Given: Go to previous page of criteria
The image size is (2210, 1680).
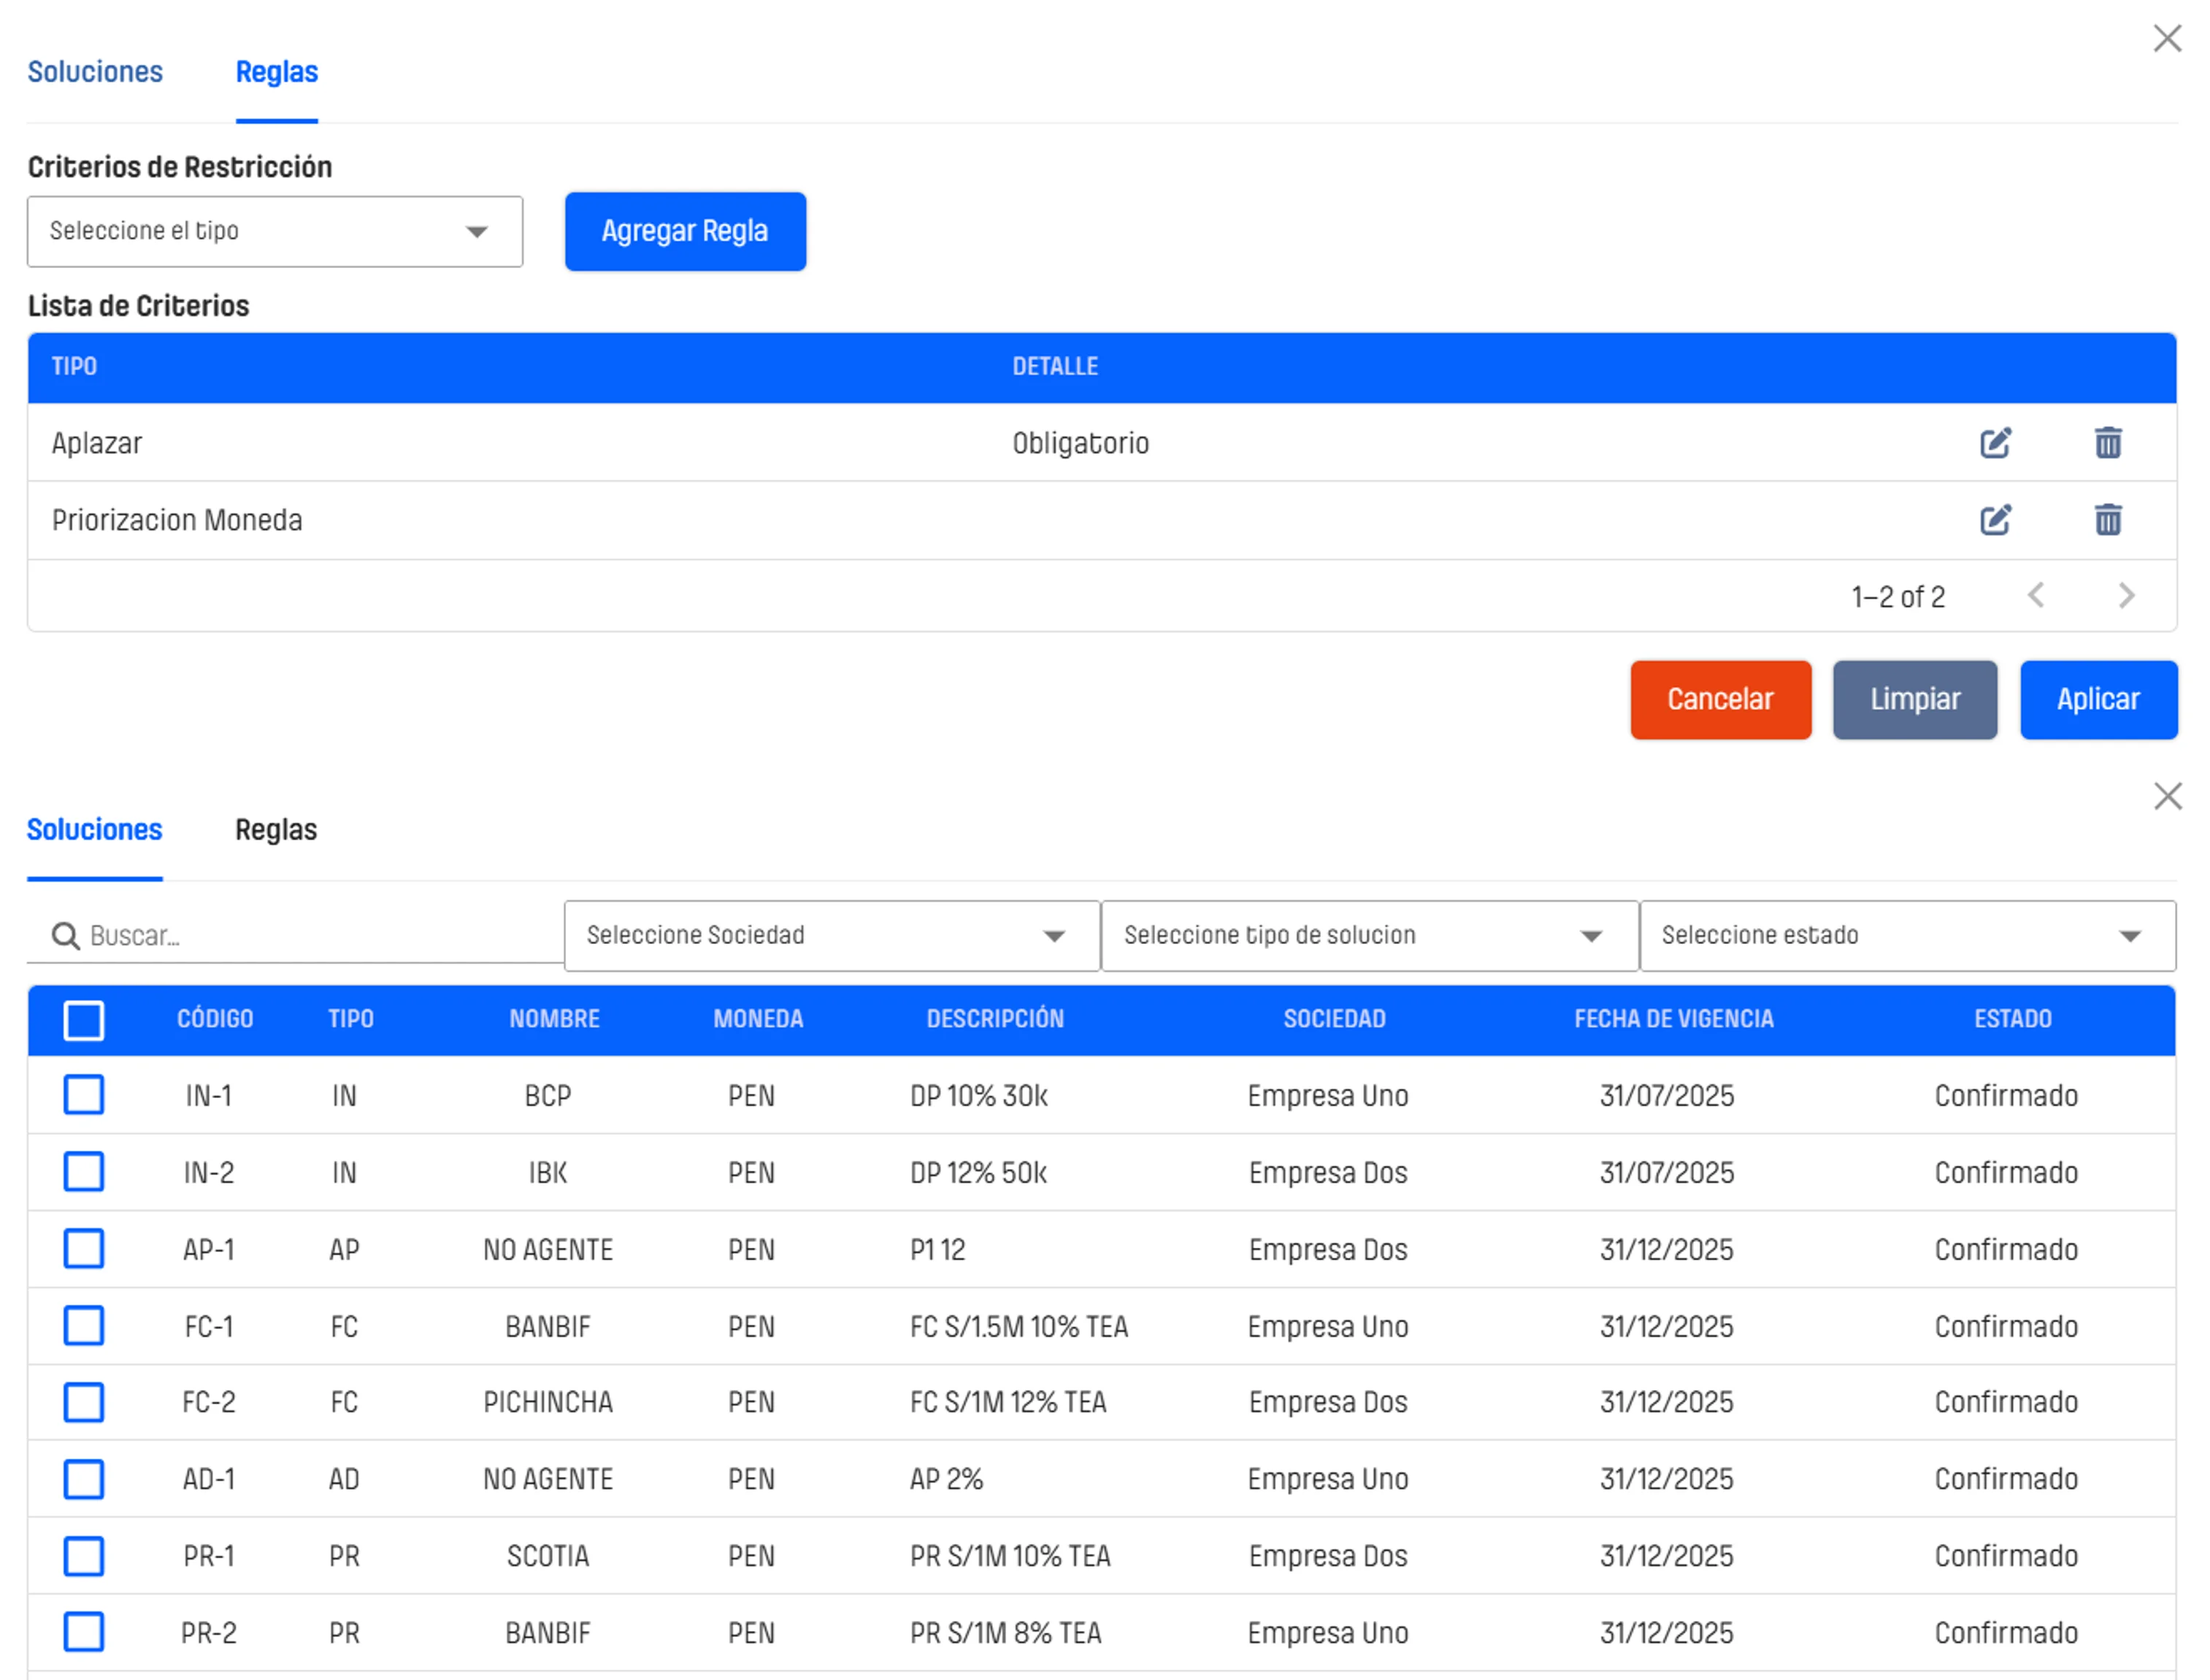Looking at the screenshot, I should pyautogui.click(x=2036, y=596).
